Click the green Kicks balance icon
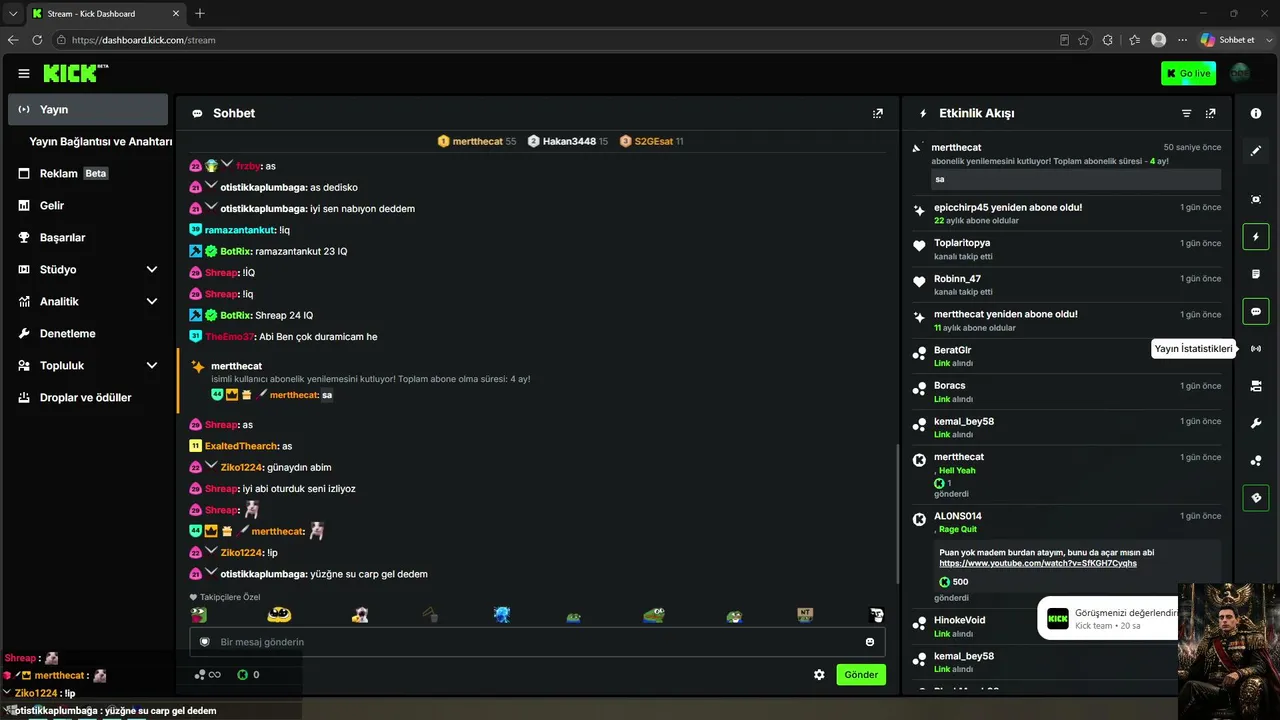This screenshot has height=720, width=1280. click(x=242, y=675)
